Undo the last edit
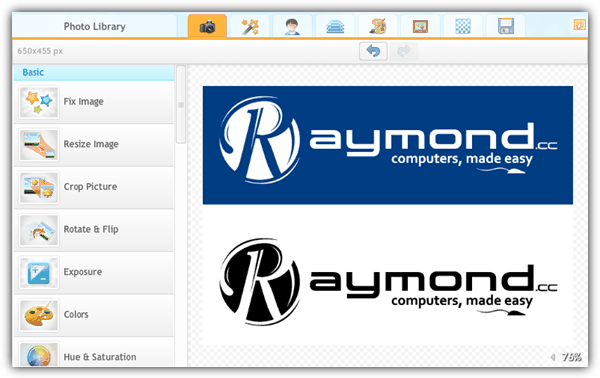The width and height of the screenshot is (600, 378). [x=373, y=51]
